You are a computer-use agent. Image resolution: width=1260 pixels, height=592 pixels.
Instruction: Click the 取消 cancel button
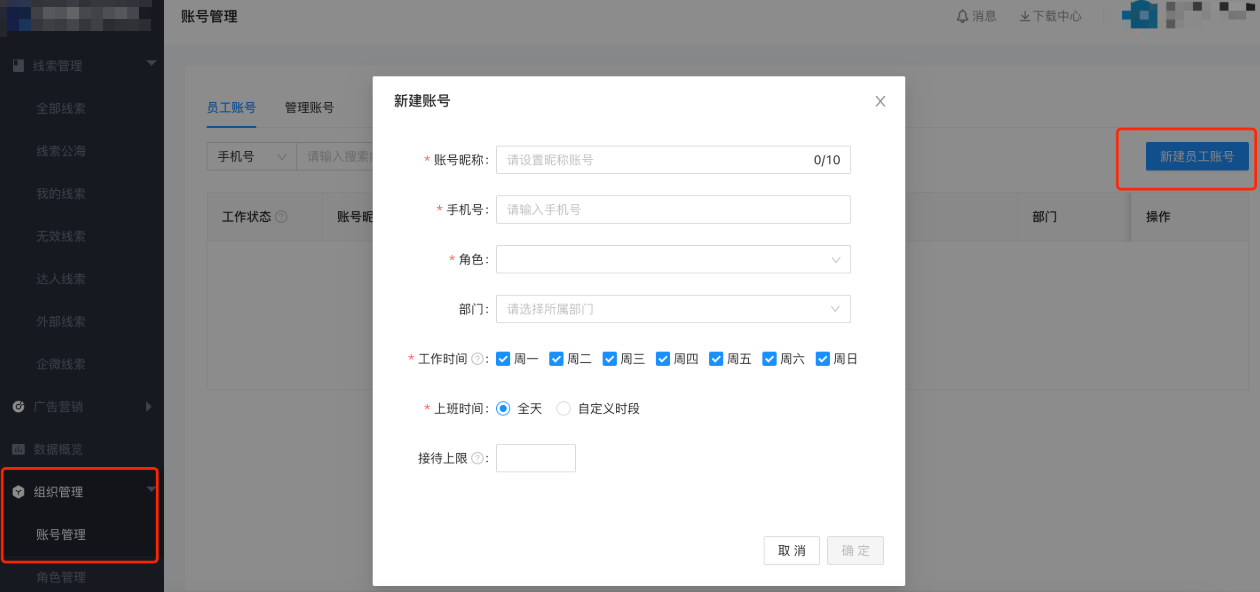point(791,550)
